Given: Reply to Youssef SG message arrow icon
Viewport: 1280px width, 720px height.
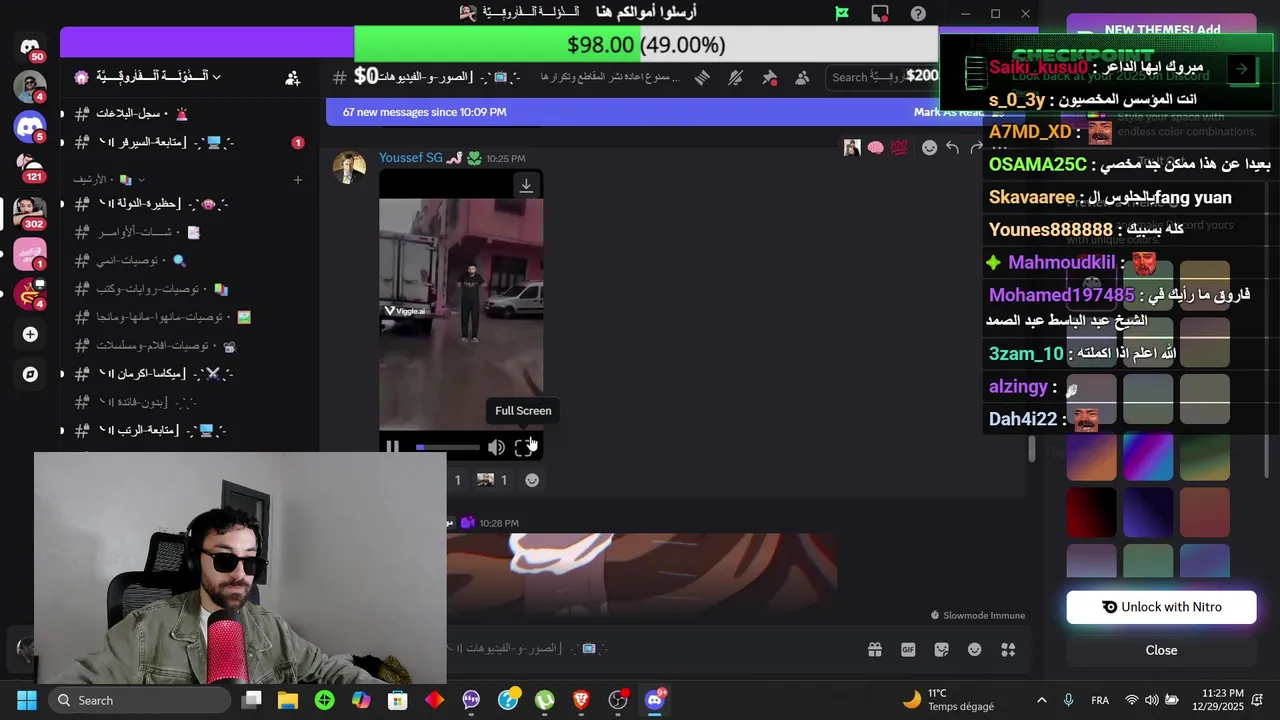Looking at the screenshot, I should (x=953, y=148).
